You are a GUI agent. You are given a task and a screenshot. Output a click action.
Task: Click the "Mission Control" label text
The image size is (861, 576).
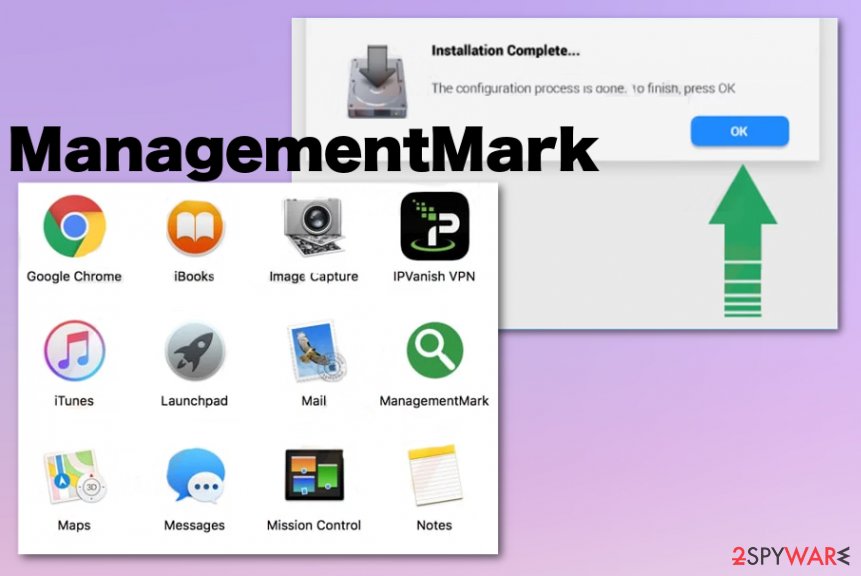point(314,525)
